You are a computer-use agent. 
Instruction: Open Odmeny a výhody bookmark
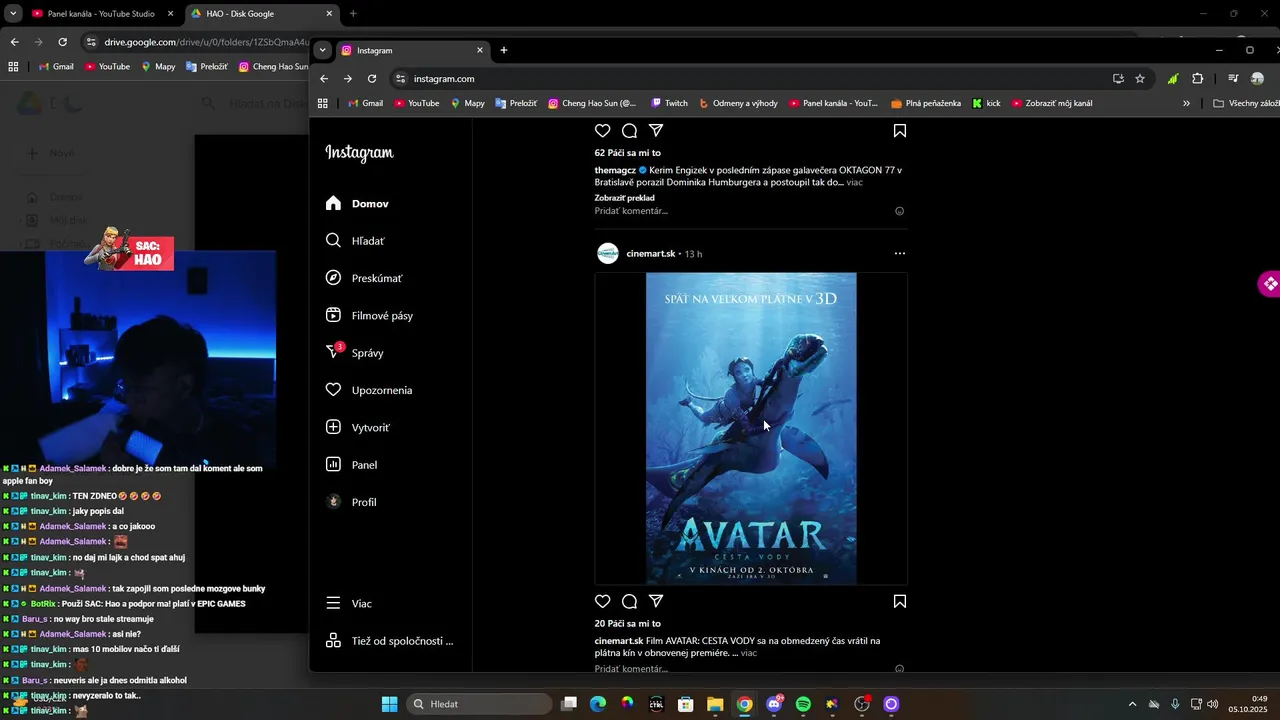click(738, 103)
